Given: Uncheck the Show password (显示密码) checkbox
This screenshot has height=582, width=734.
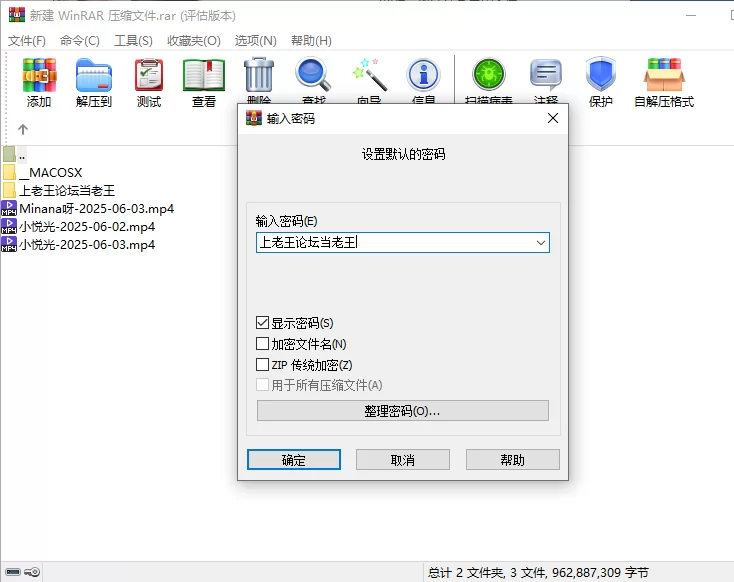Looking at the screenshot, I should coord(263,323).
